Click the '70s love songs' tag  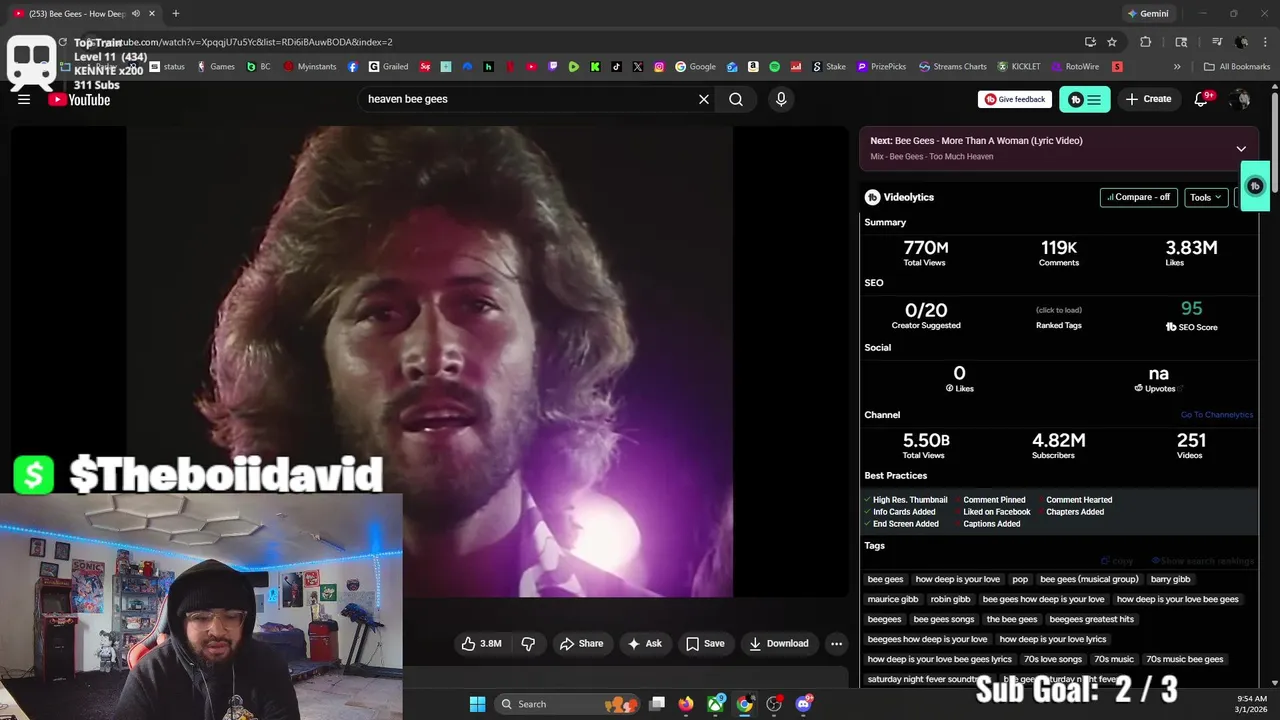1053,659
